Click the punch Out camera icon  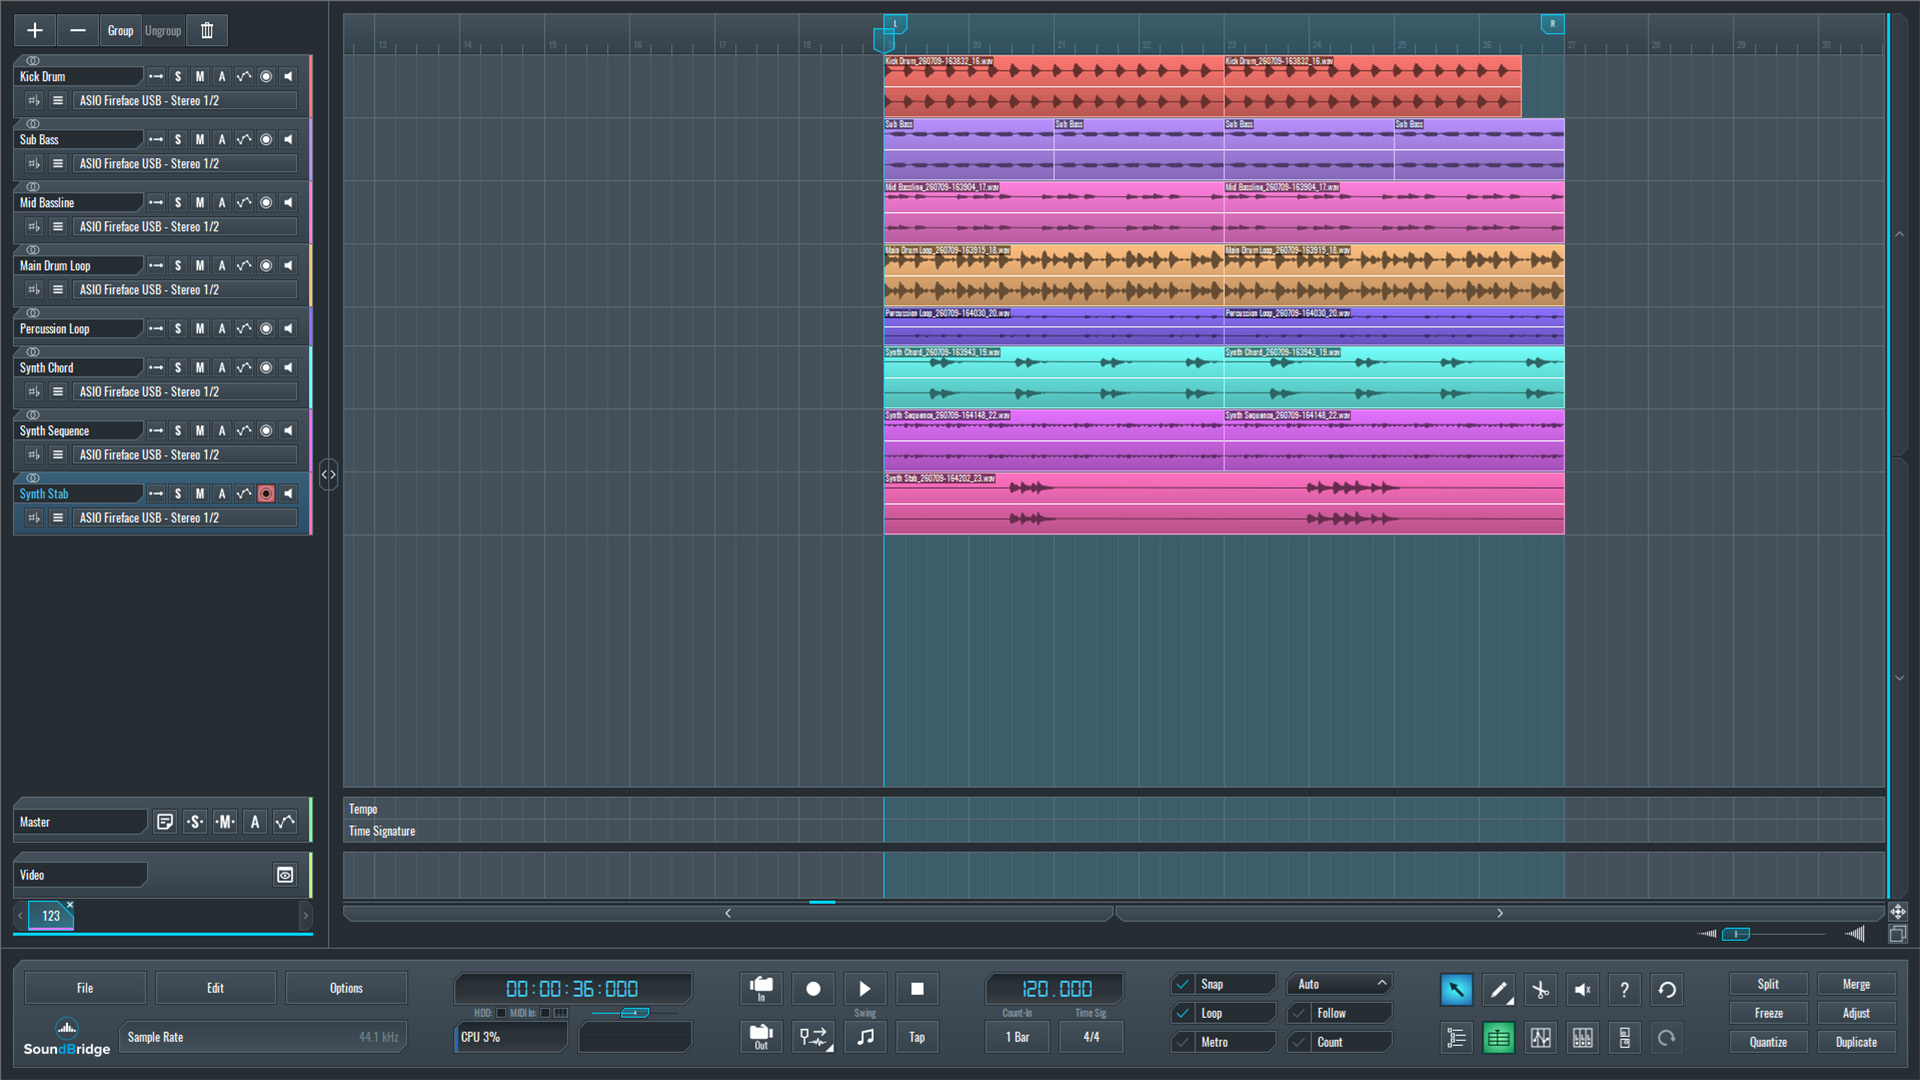point(761,1037)
